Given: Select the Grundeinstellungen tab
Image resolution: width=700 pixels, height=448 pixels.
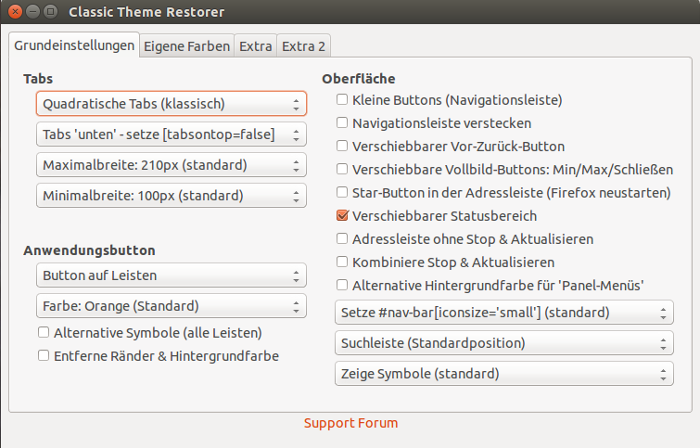Looking at the screenshot, I should pos(74,46).
